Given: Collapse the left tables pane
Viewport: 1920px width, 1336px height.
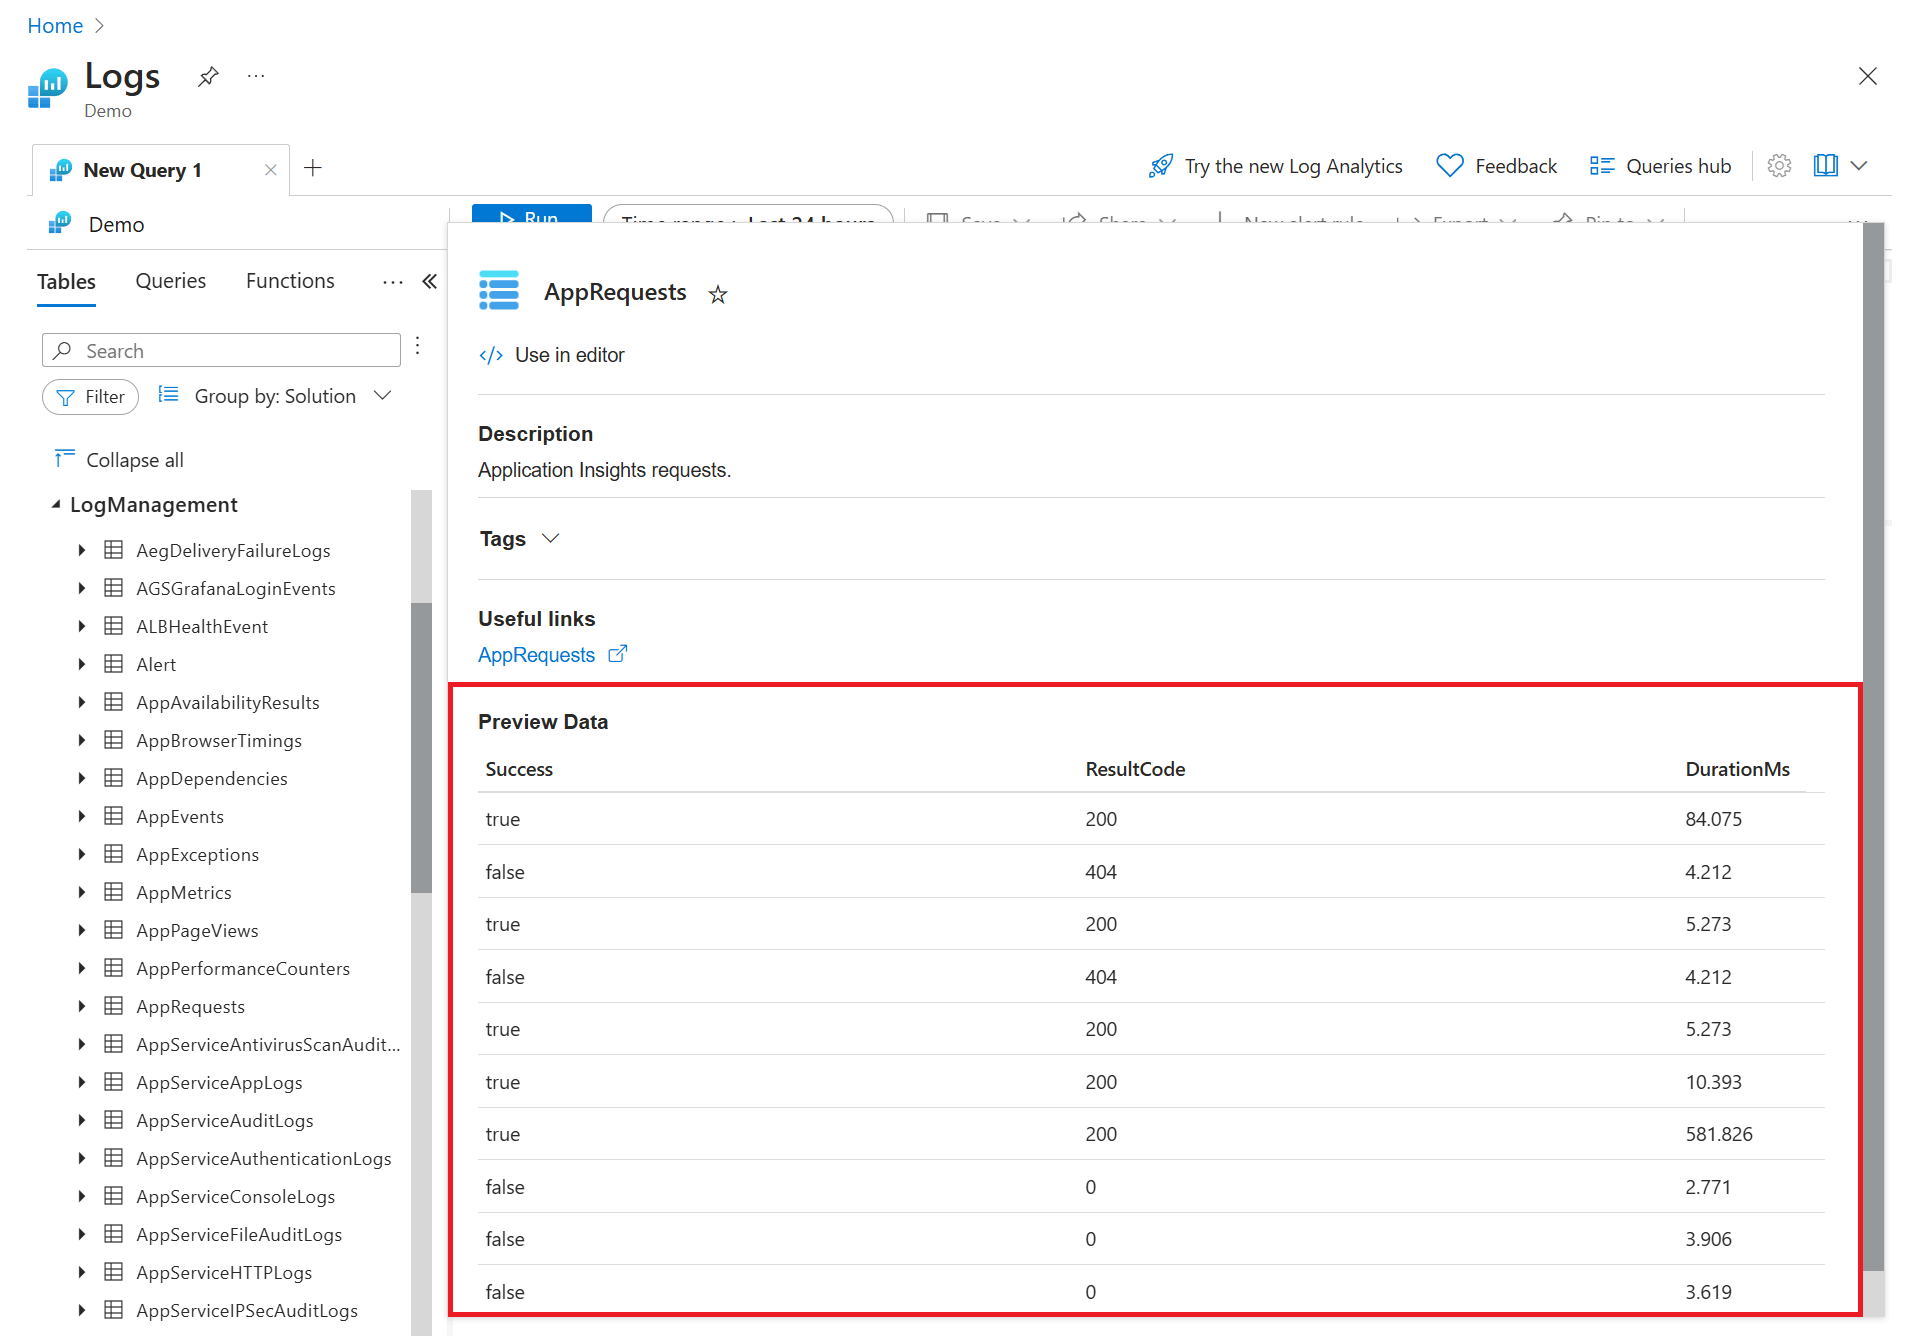Looking at the screenshot, I should tap(430, 282).
